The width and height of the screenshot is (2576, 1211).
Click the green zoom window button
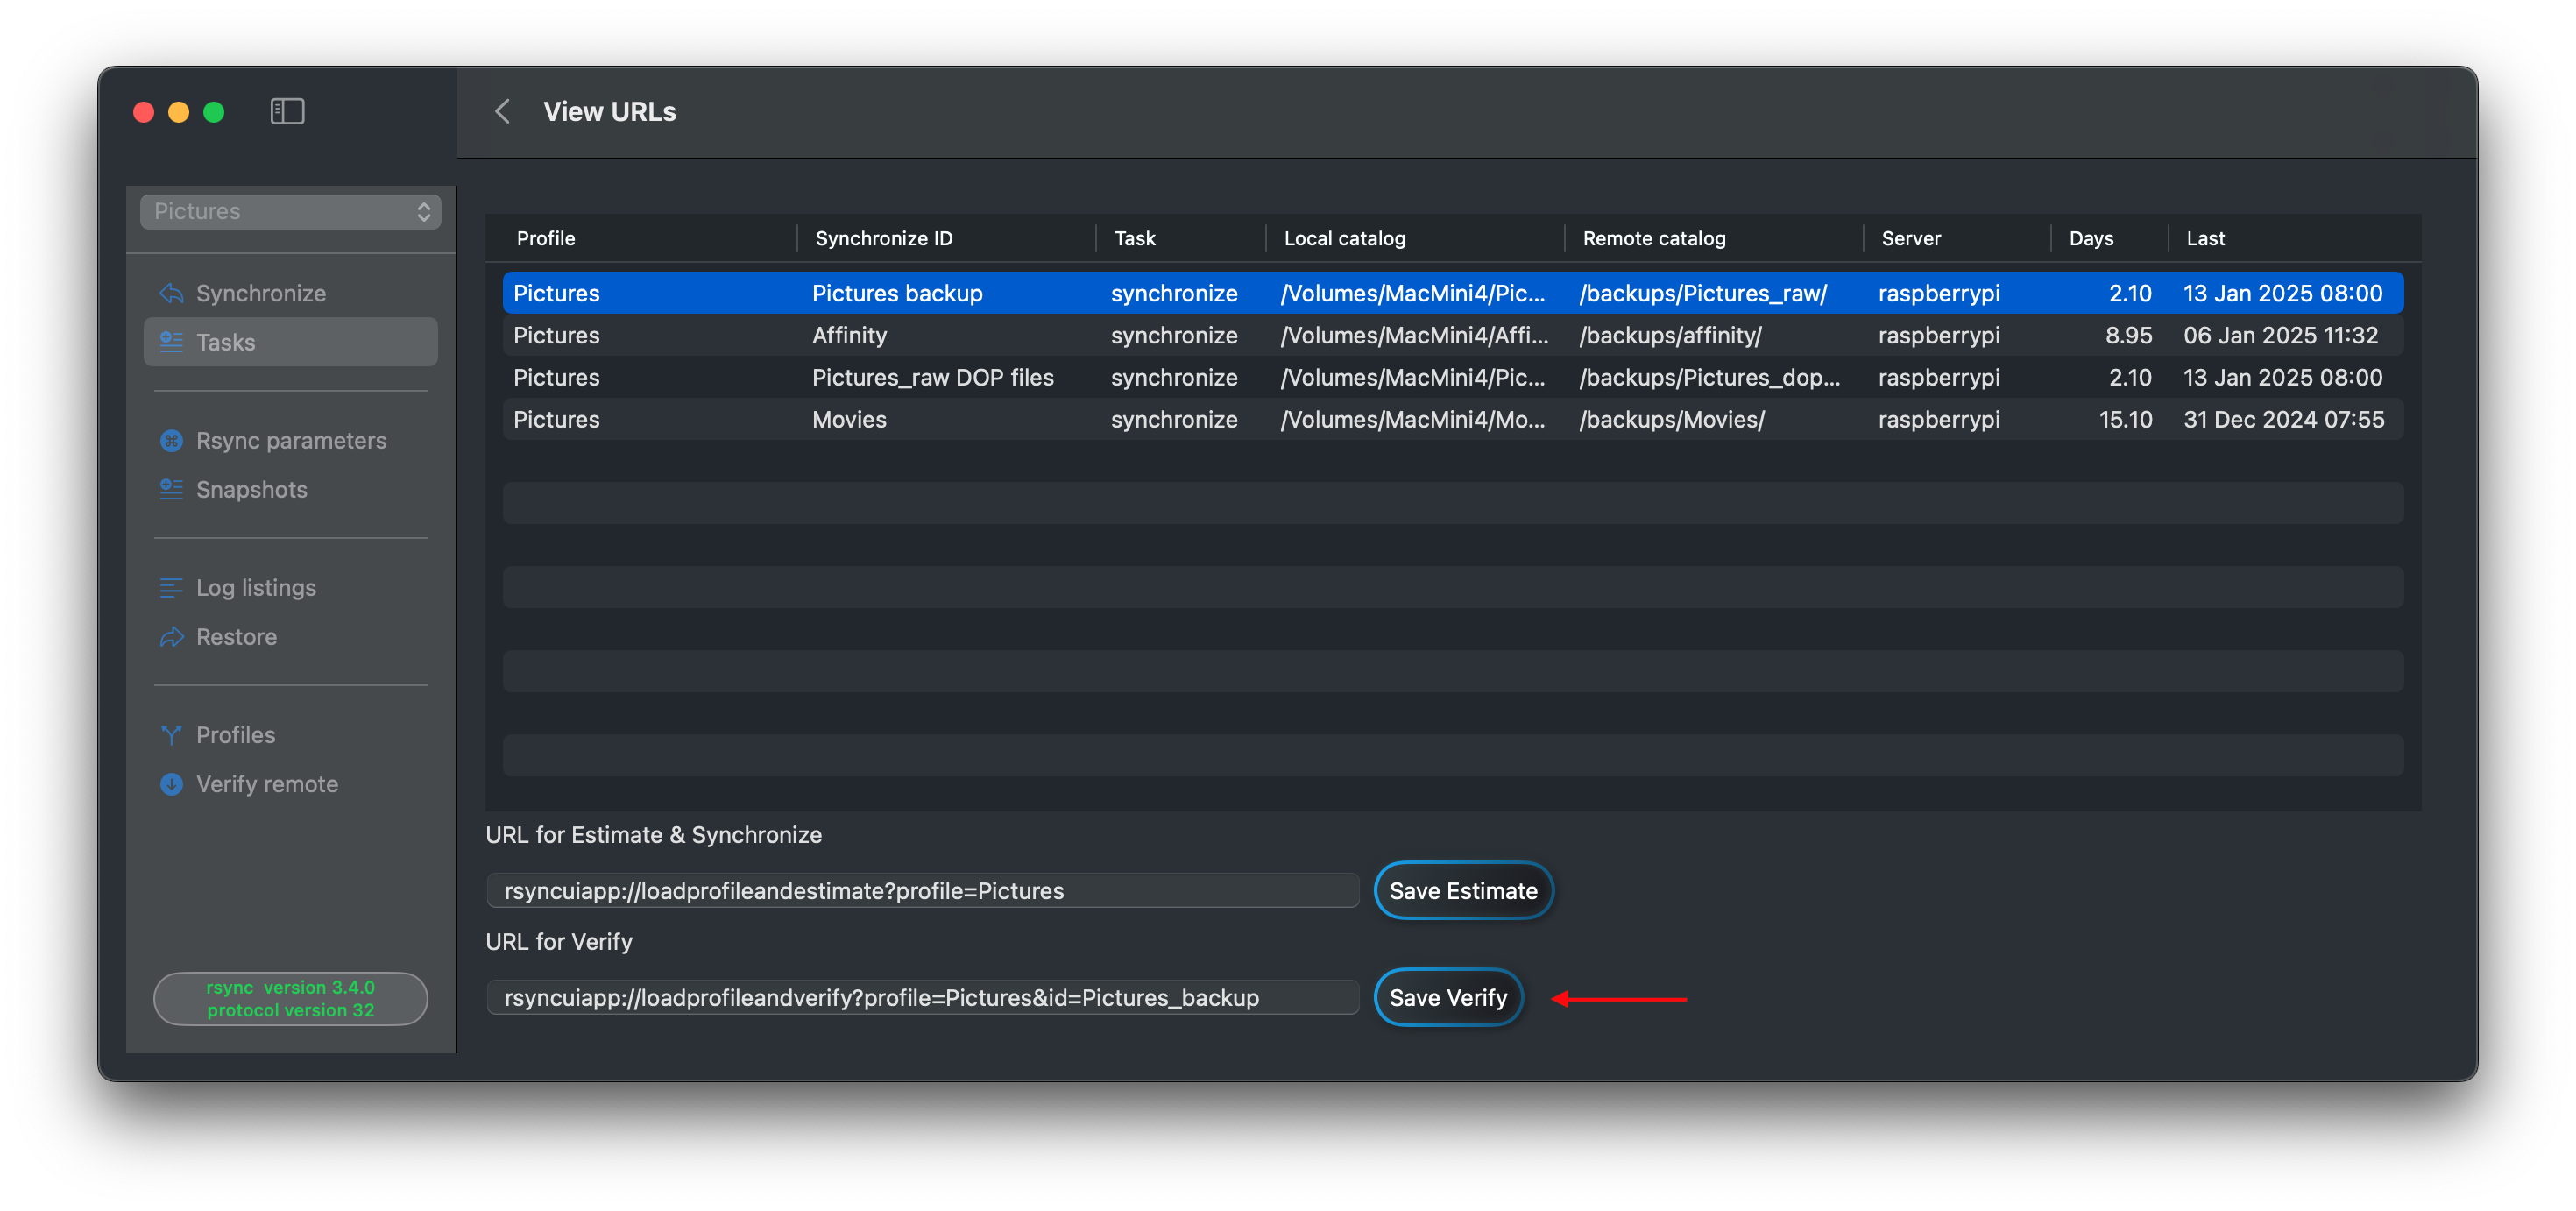[214, 112]
